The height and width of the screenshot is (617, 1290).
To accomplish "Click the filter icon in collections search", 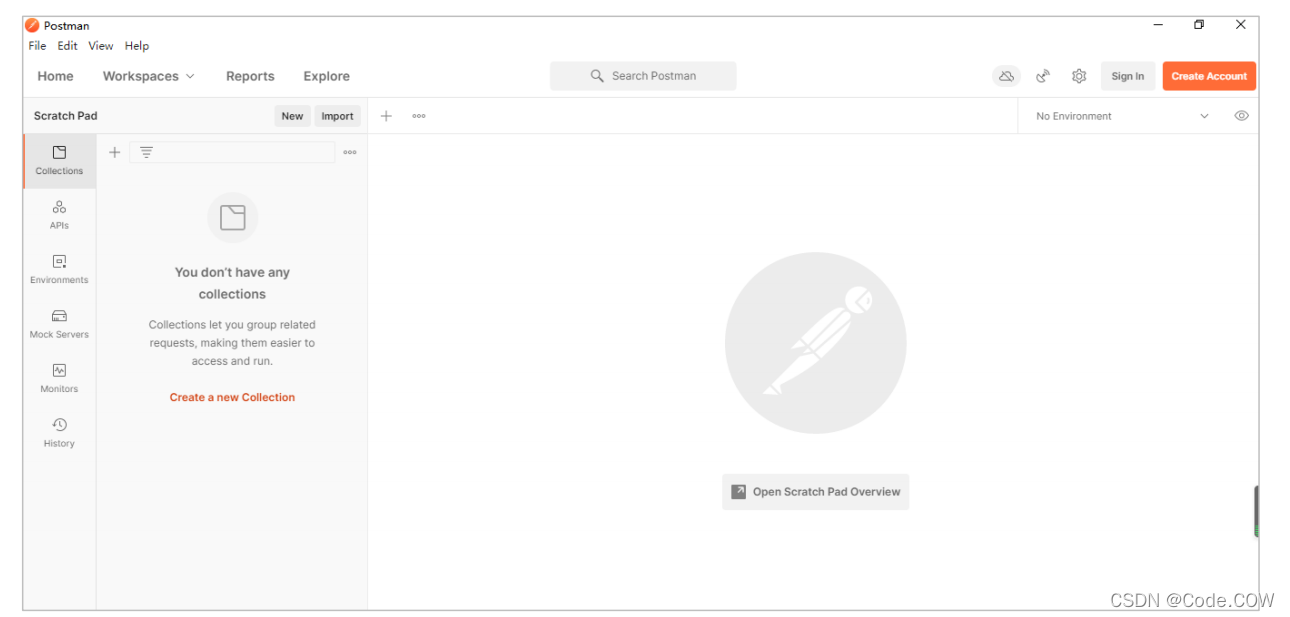I will [x=146, y=152].
